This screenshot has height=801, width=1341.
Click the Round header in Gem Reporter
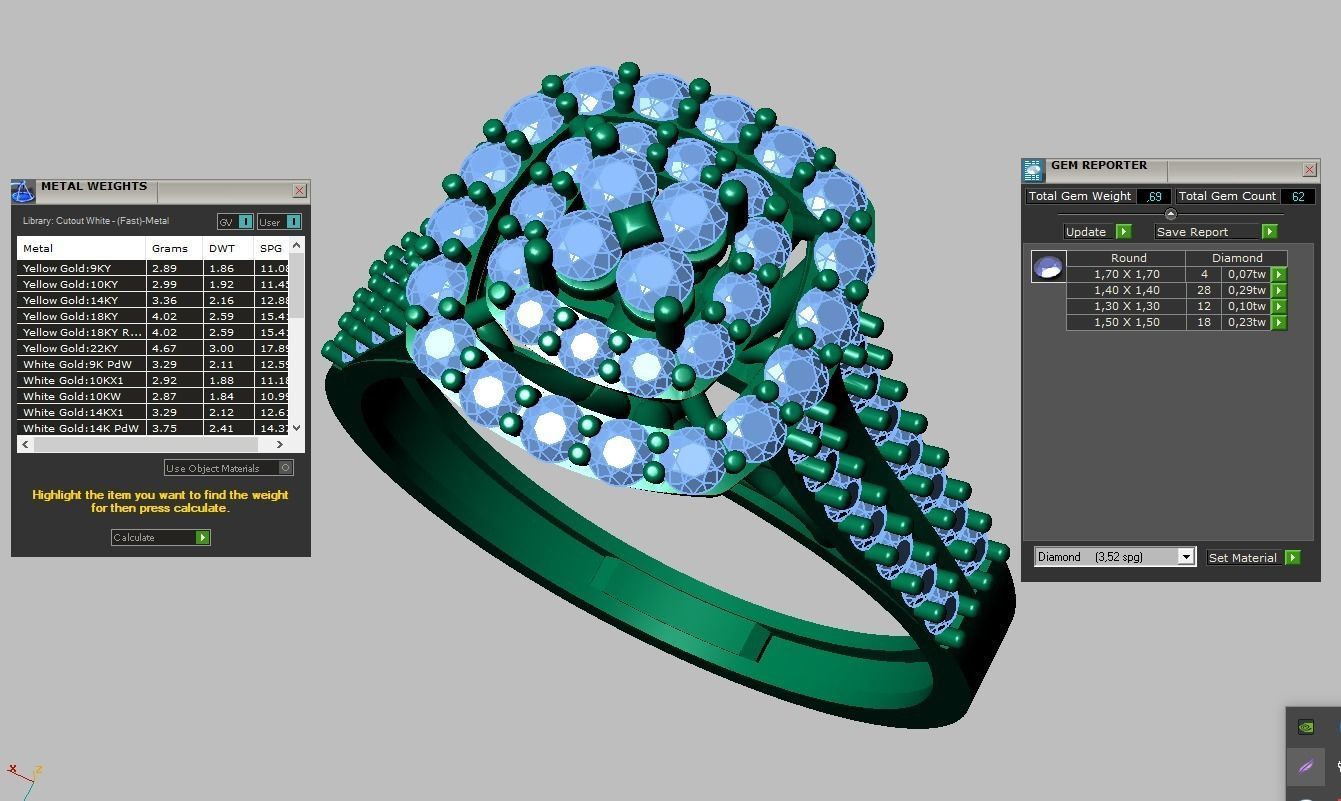coord(1128,258)
